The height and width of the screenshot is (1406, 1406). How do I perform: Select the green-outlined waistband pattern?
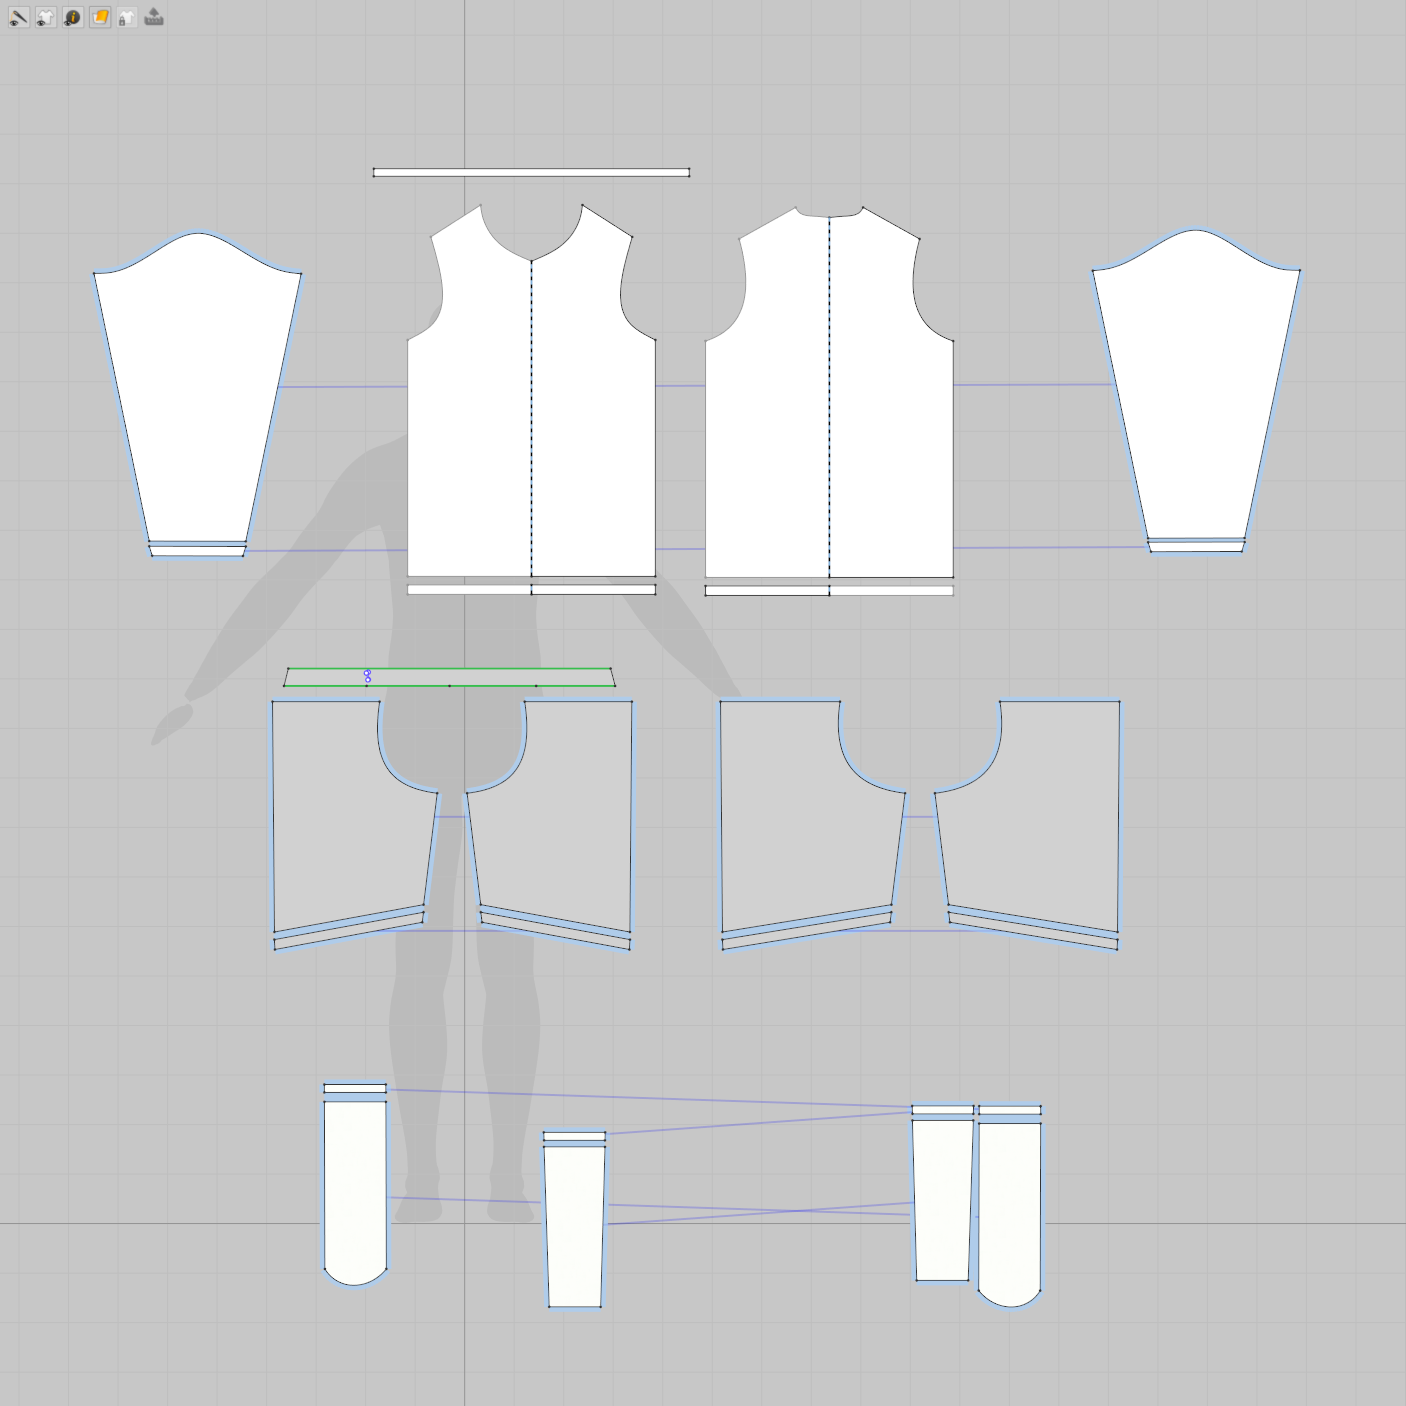(x=449, y=677)
